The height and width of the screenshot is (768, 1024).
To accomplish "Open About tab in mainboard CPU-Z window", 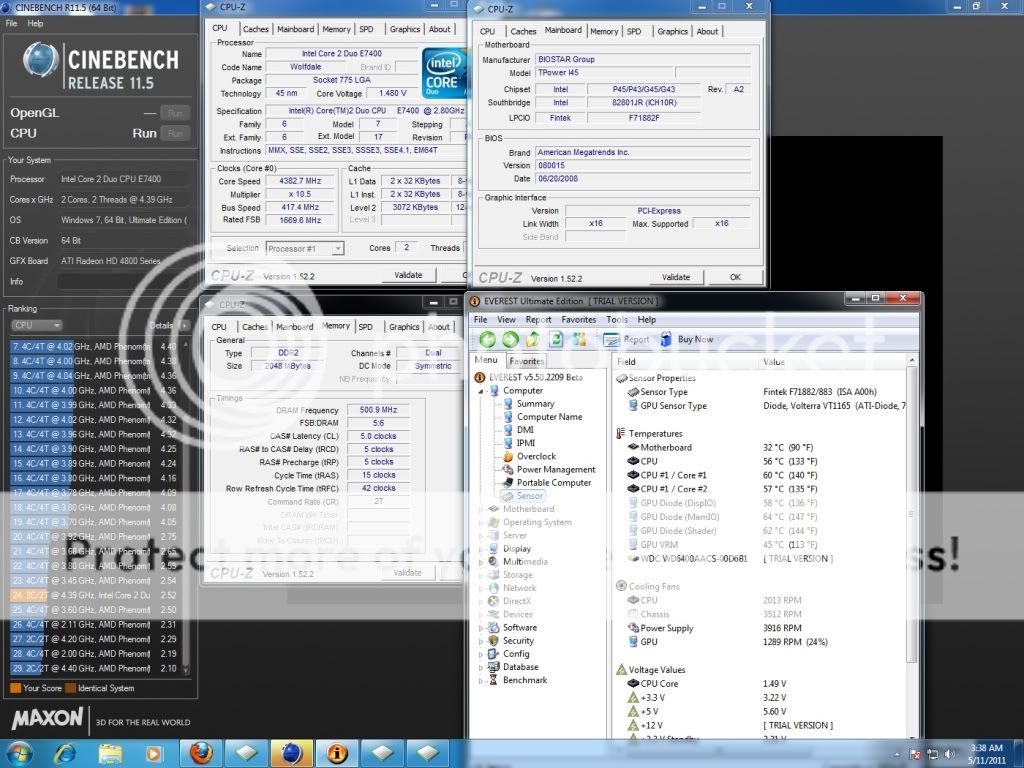I will coord(707,31).
